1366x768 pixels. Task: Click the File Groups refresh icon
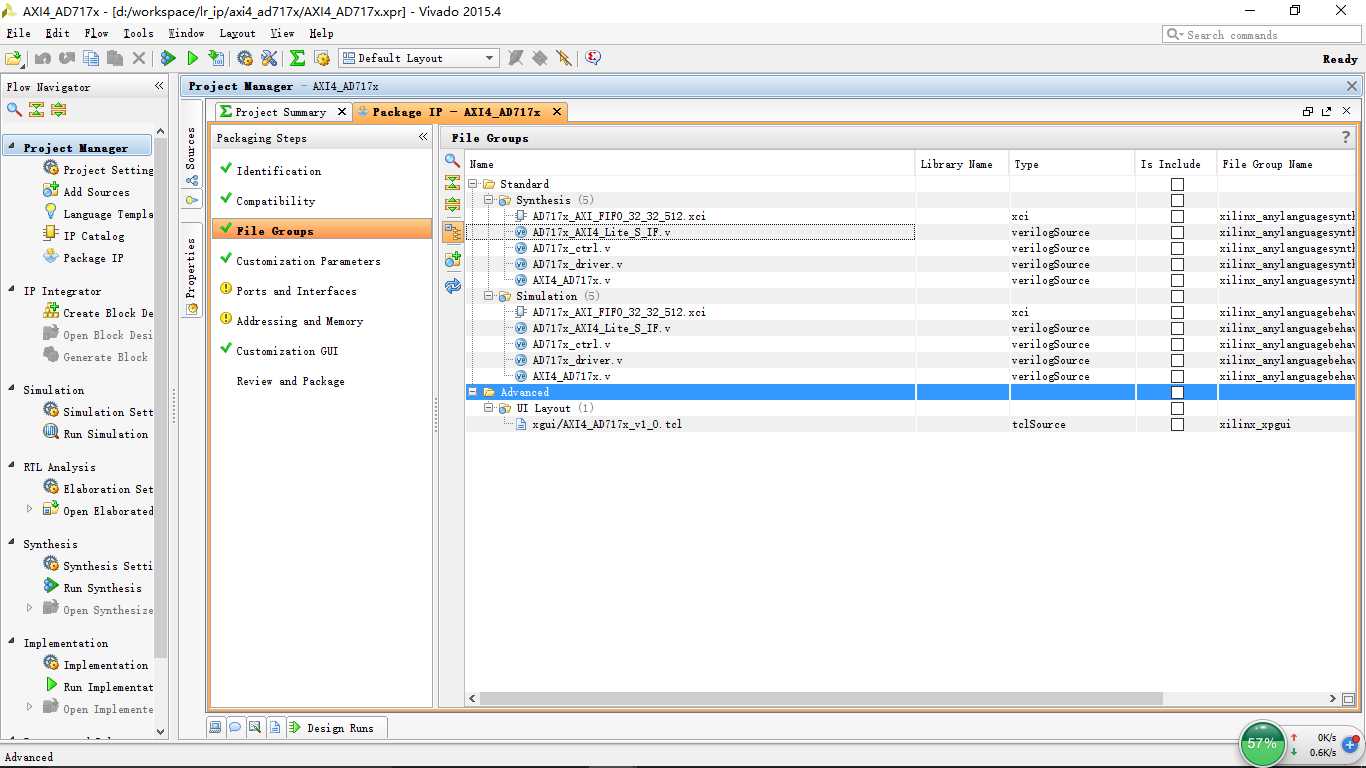click(x=452, y=286)
